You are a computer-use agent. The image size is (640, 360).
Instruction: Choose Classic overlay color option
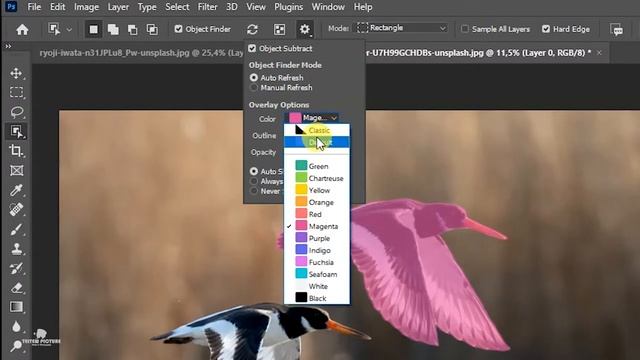pyautogui.click(x=317, y=130)
